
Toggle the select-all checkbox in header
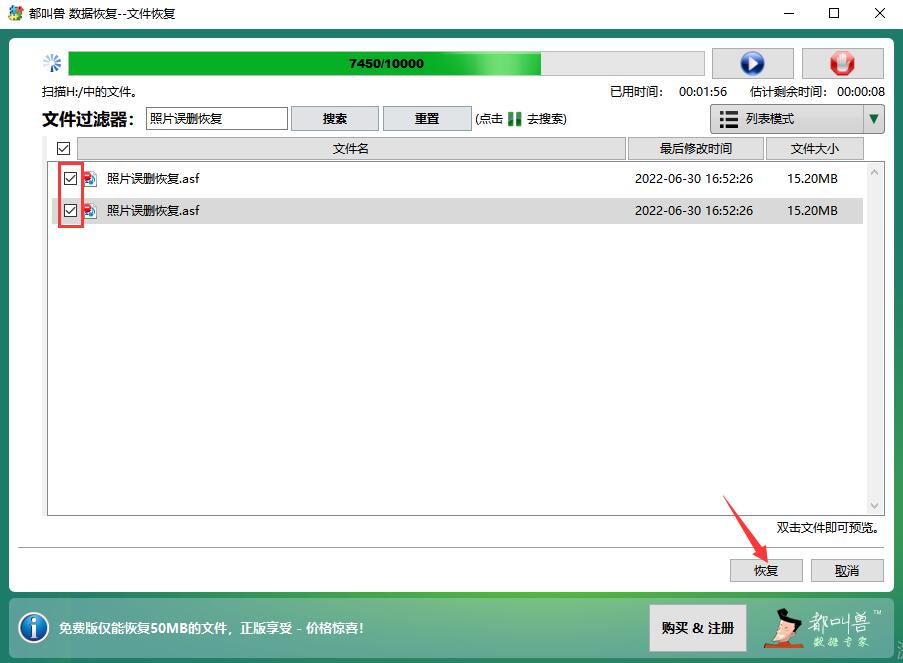(x=63, y=149)
